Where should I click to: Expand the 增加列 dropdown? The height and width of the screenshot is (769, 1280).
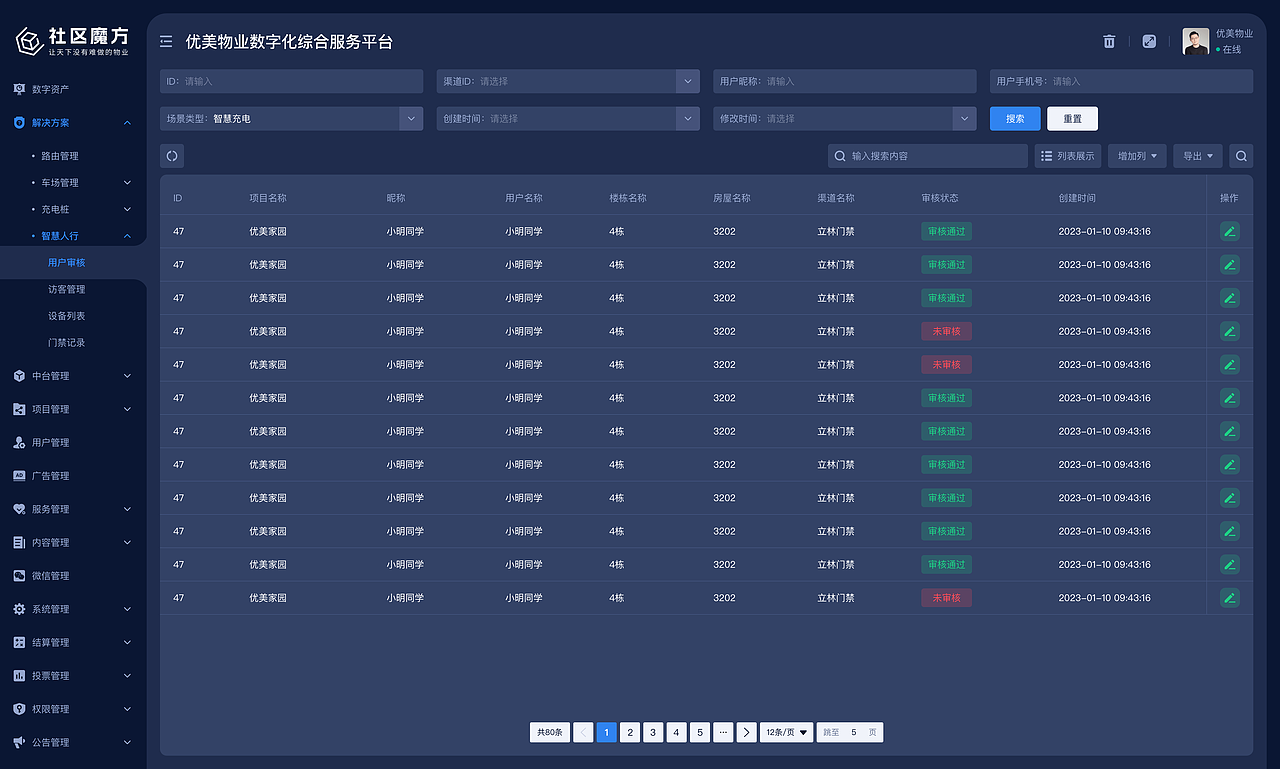(1136, 156)
